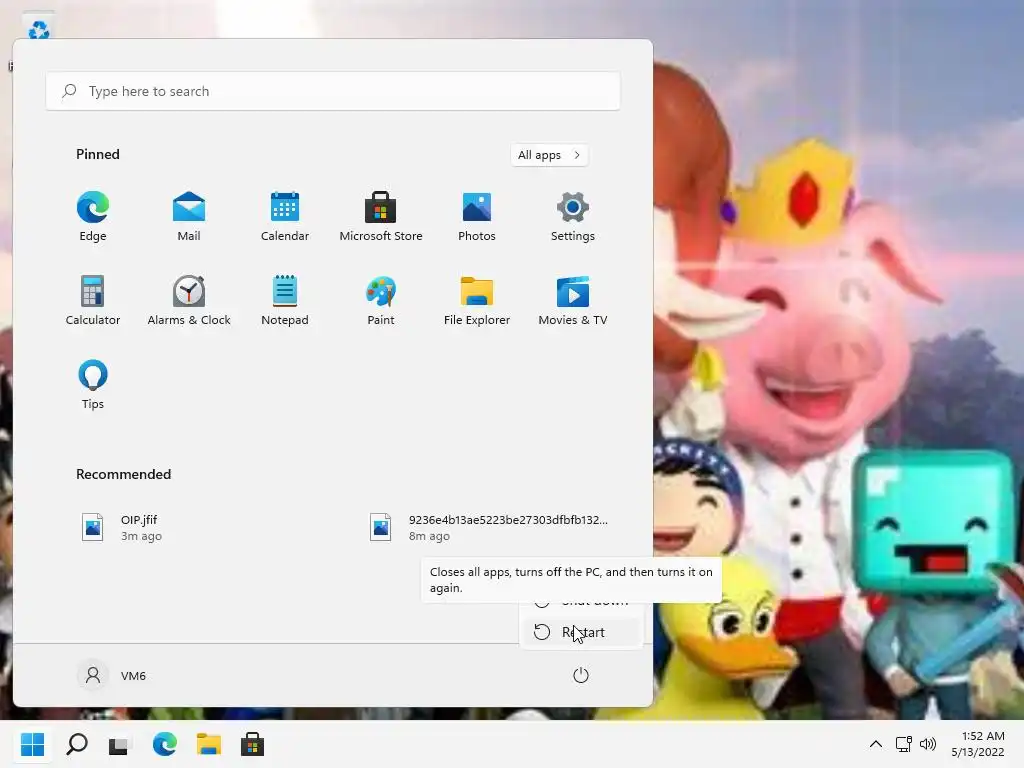Viewport: 1024px width, 768px height.
Task: Open recommended file 9236e4b13ae5223be27303dfbfb132...
Action: [490, 528]
